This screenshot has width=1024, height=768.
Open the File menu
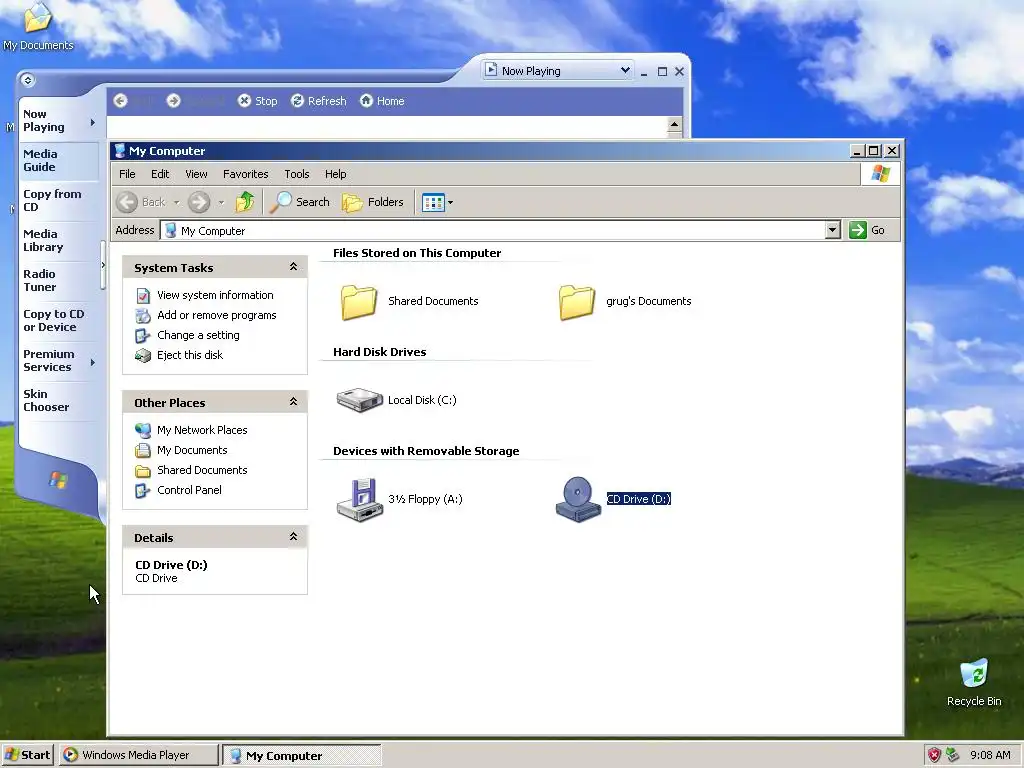click(127, 174)
